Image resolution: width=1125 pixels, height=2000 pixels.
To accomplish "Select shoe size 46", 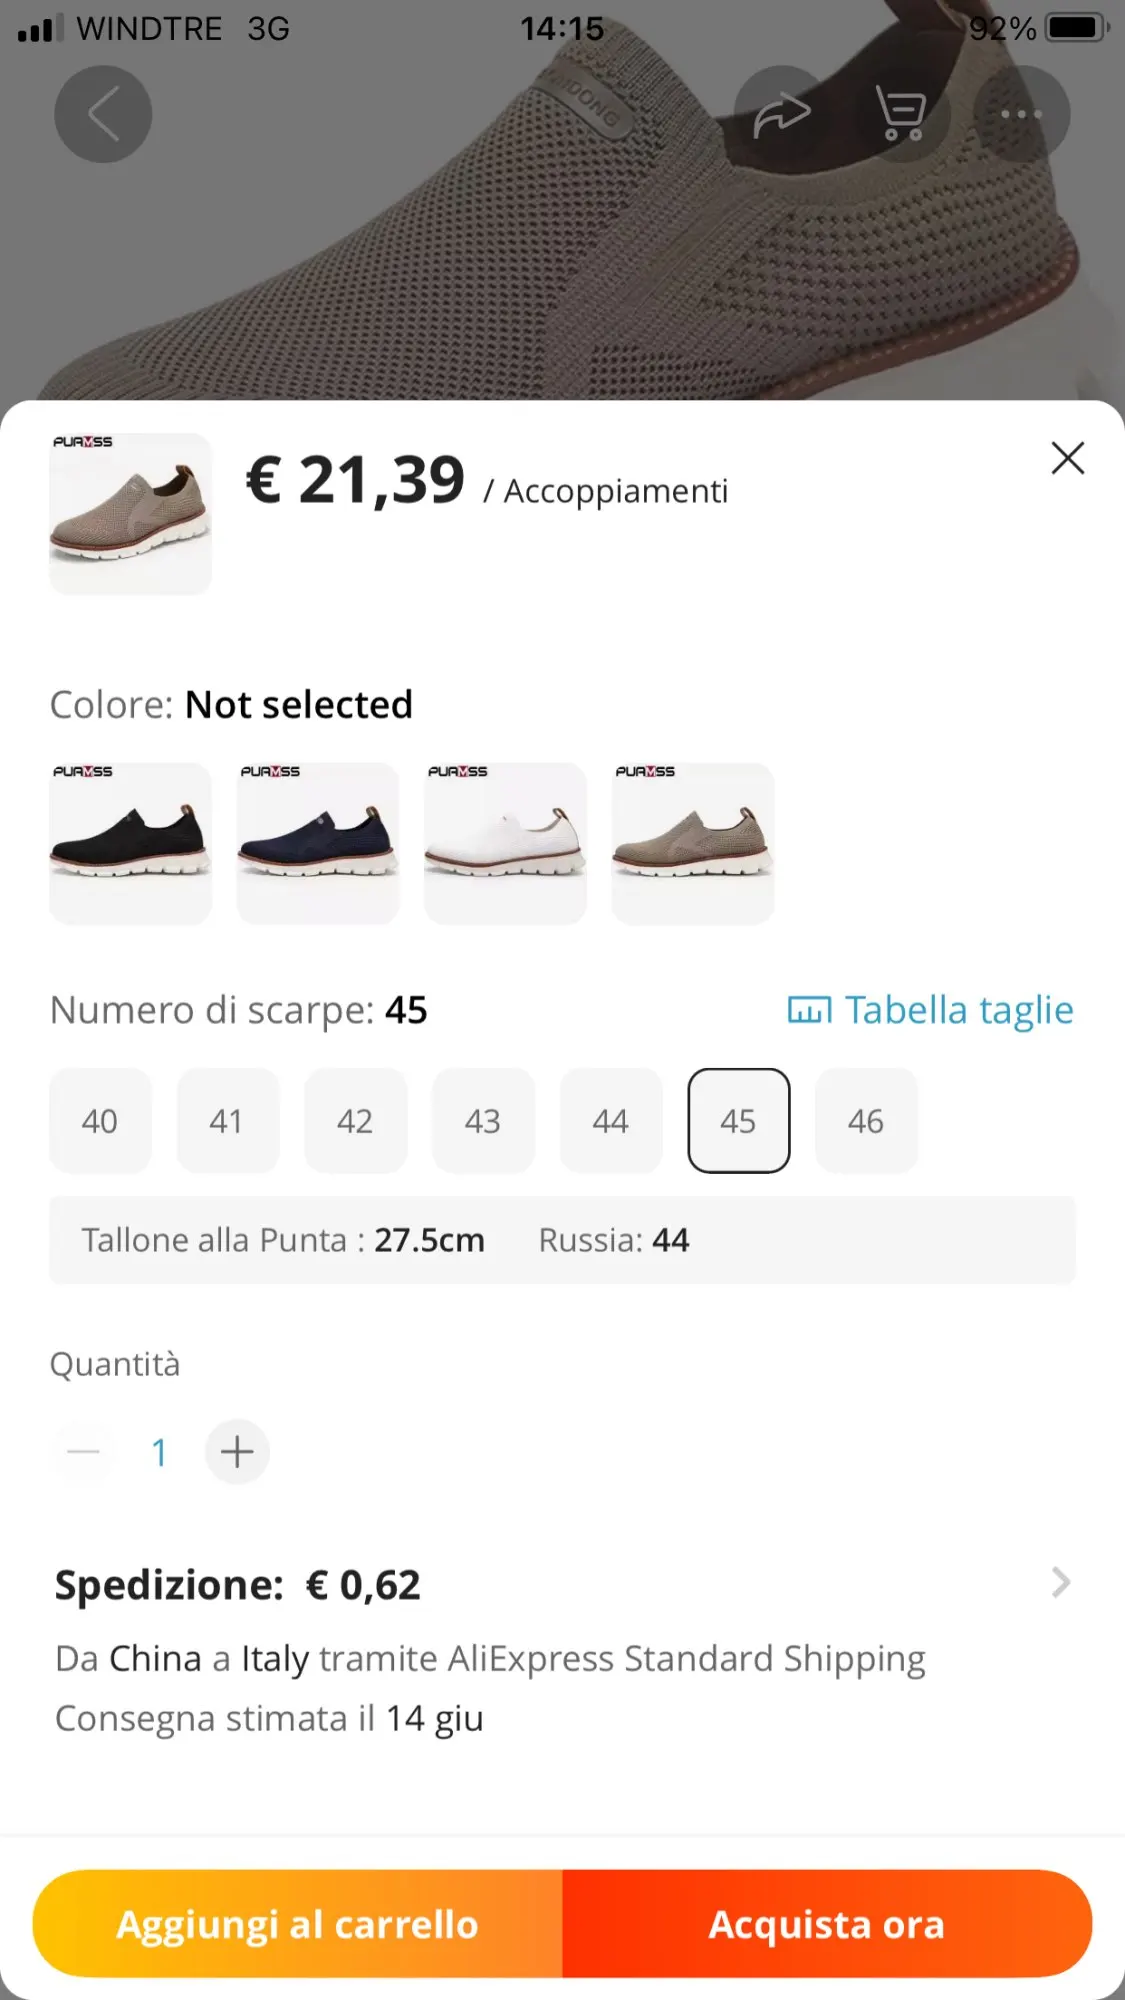I will (x=866, y=1120).
